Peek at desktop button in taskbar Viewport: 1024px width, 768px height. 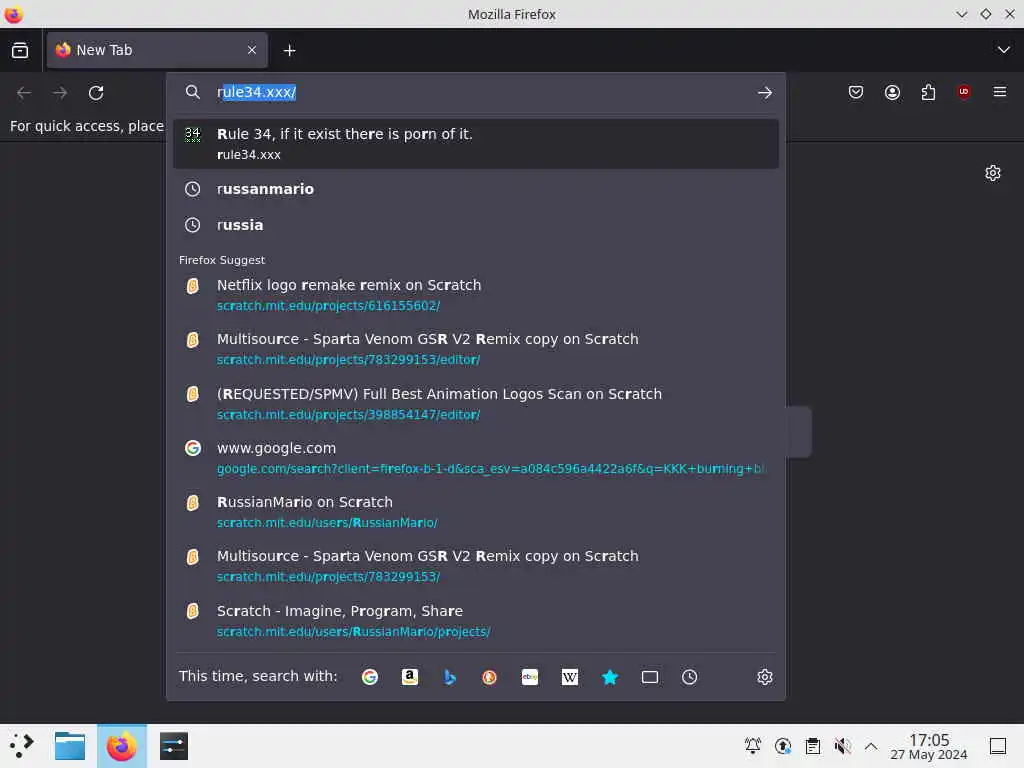point(998,746)
